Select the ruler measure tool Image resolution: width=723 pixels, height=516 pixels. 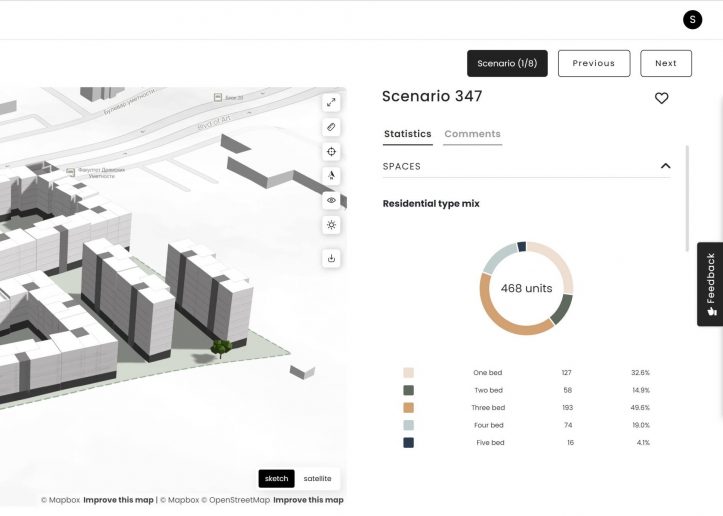tap(332, 127)
